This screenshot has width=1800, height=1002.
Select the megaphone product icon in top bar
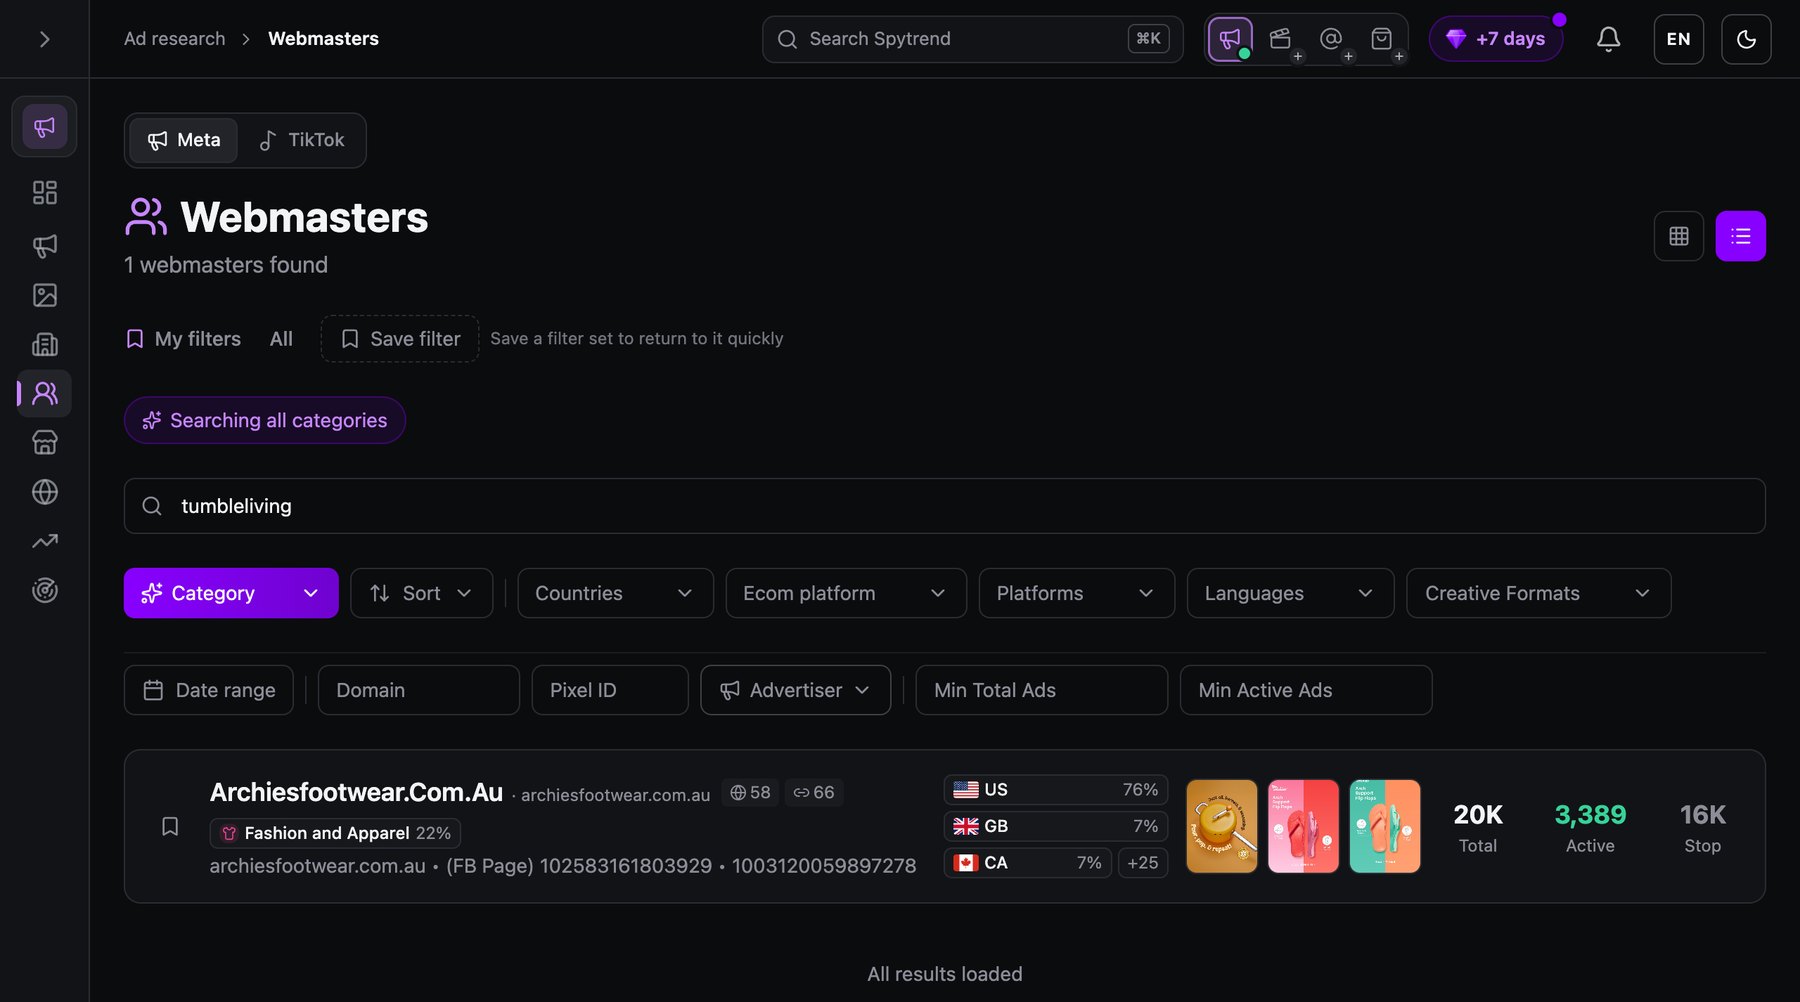pos(1230,39)
